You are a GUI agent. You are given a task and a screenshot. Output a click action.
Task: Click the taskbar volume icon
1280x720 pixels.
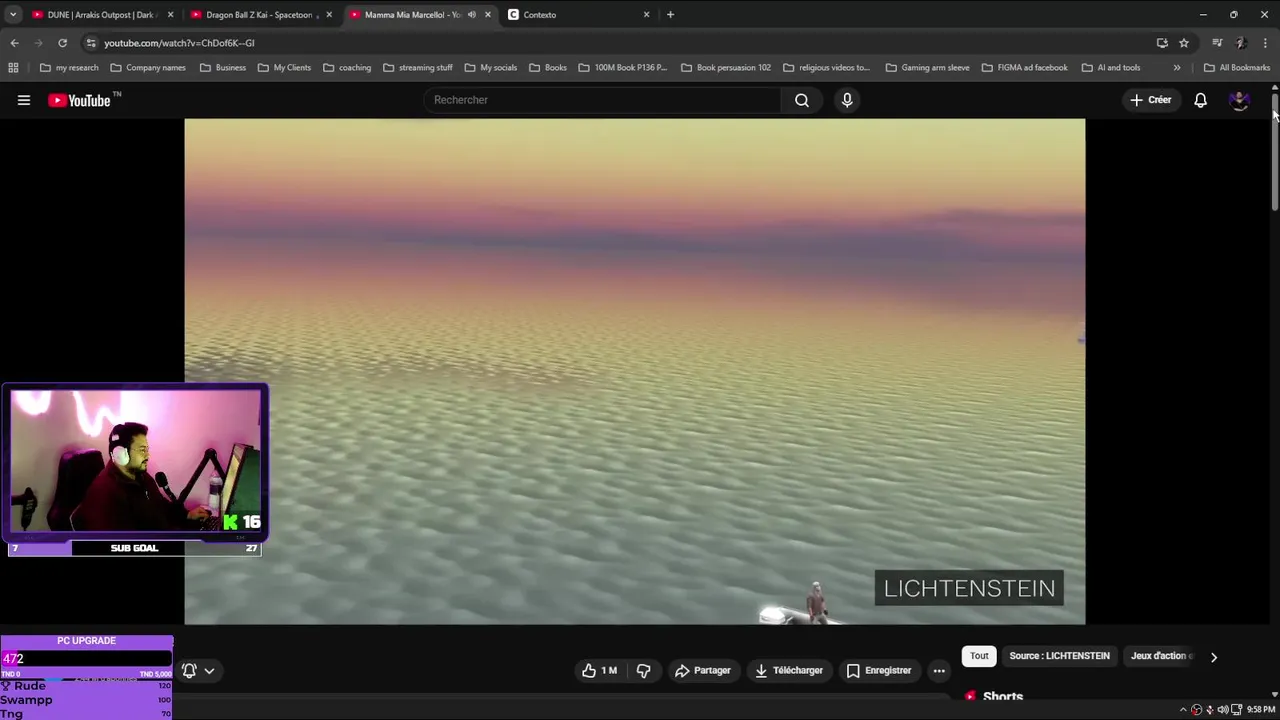click(x=1222, y=710)
